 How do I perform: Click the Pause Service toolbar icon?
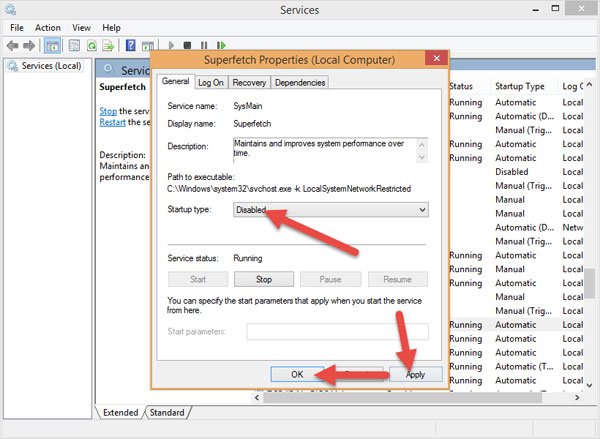coord(204,46)
